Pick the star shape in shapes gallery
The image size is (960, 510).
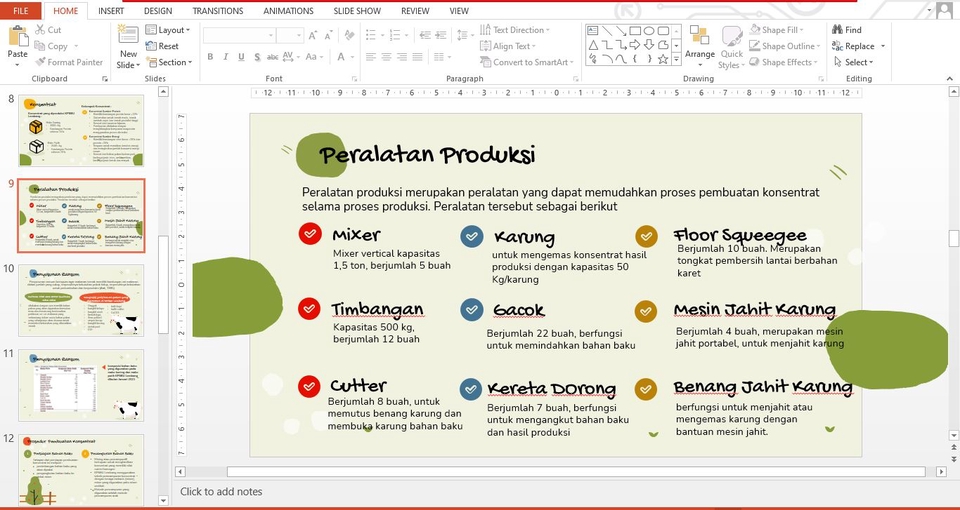point(663,59)
